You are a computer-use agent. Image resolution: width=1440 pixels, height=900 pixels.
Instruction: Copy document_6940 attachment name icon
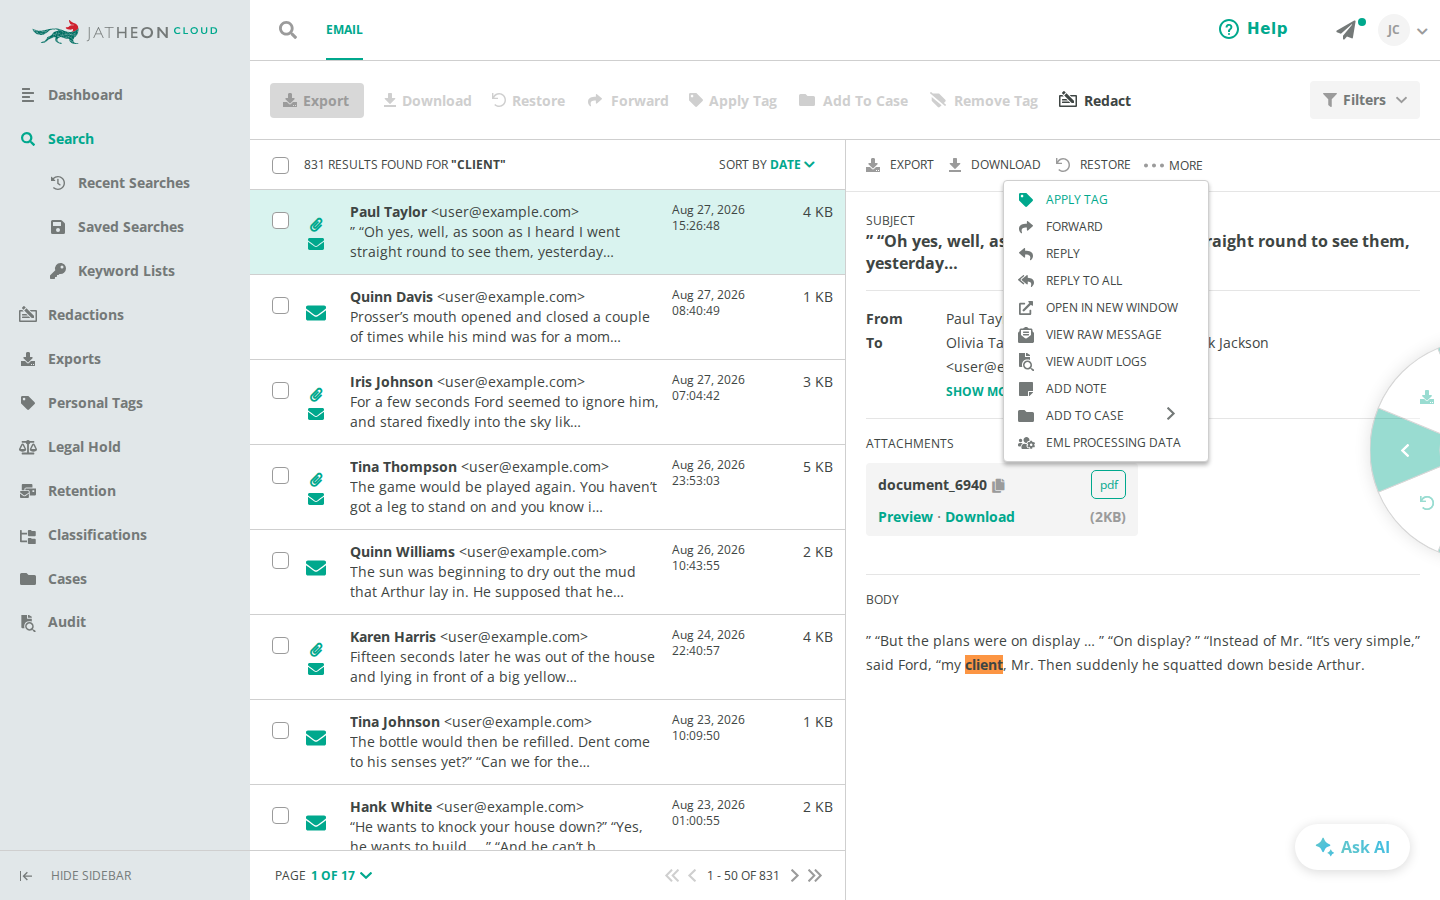[x=998, y=485]
